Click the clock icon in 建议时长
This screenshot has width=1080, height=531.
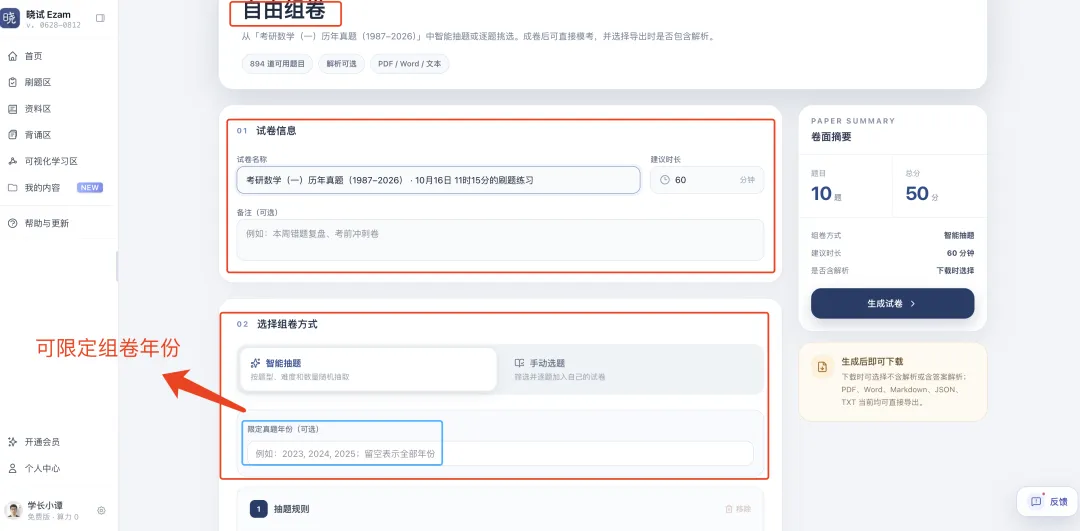coord(665,180)
